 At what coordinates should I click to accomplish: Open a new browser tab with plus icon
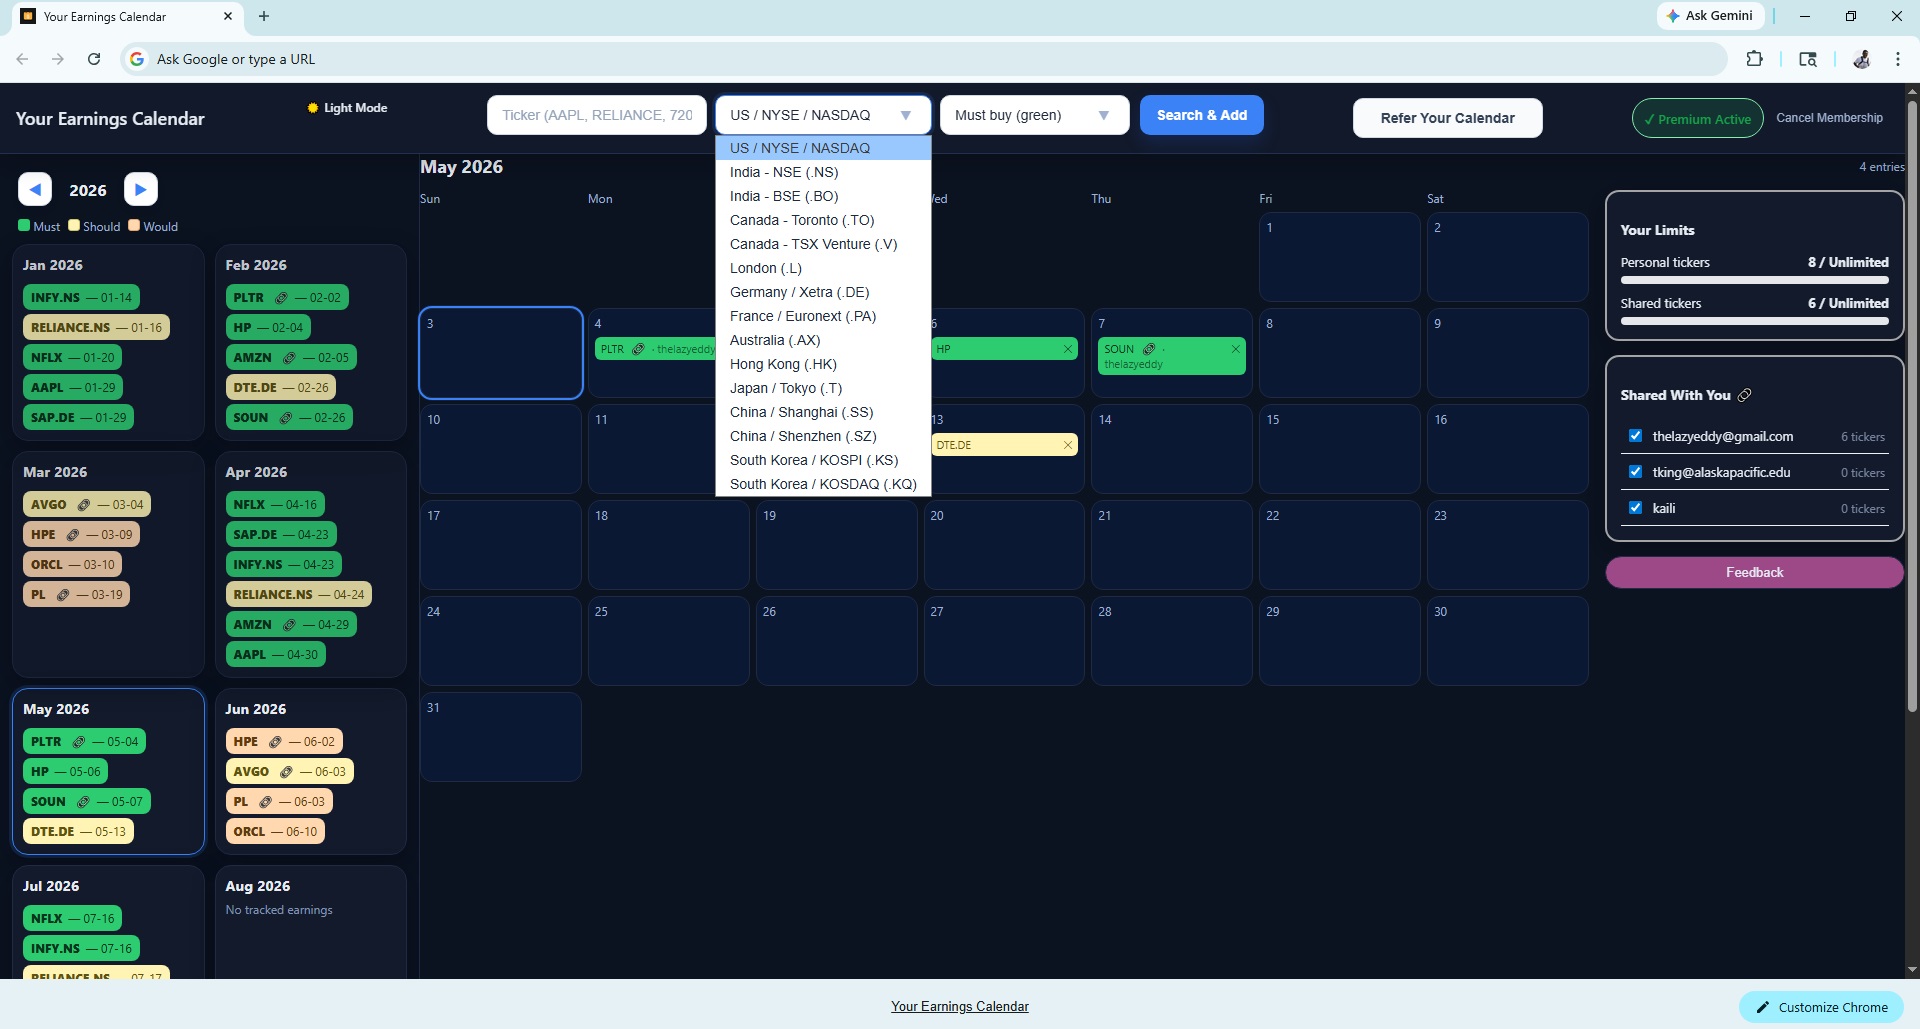pyautogui.click(x=264, y=16)
